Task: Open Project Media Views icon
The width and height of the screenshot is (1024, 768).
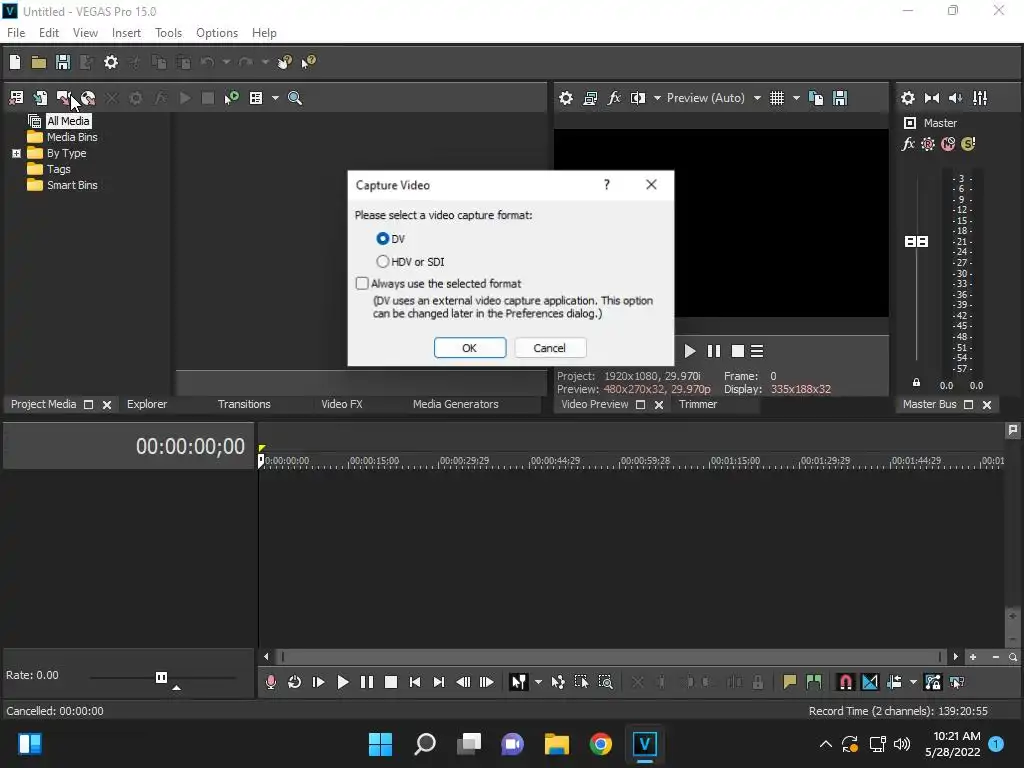Action: pyautogui.click(x=256, y=98)
